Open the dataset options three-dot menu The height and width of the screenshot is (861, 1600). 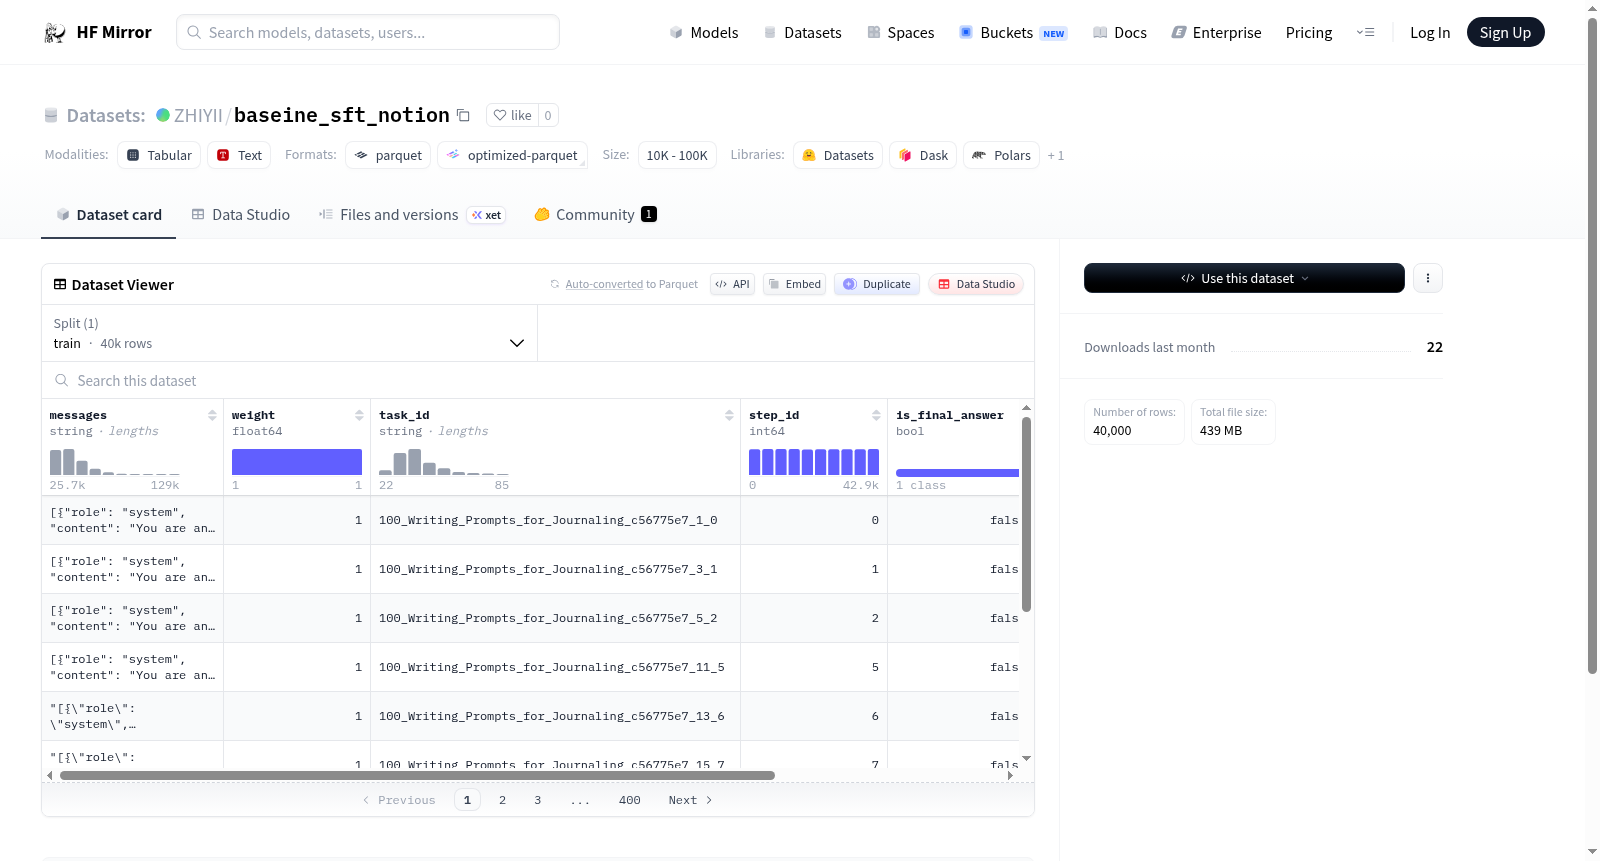(1428, 278)
